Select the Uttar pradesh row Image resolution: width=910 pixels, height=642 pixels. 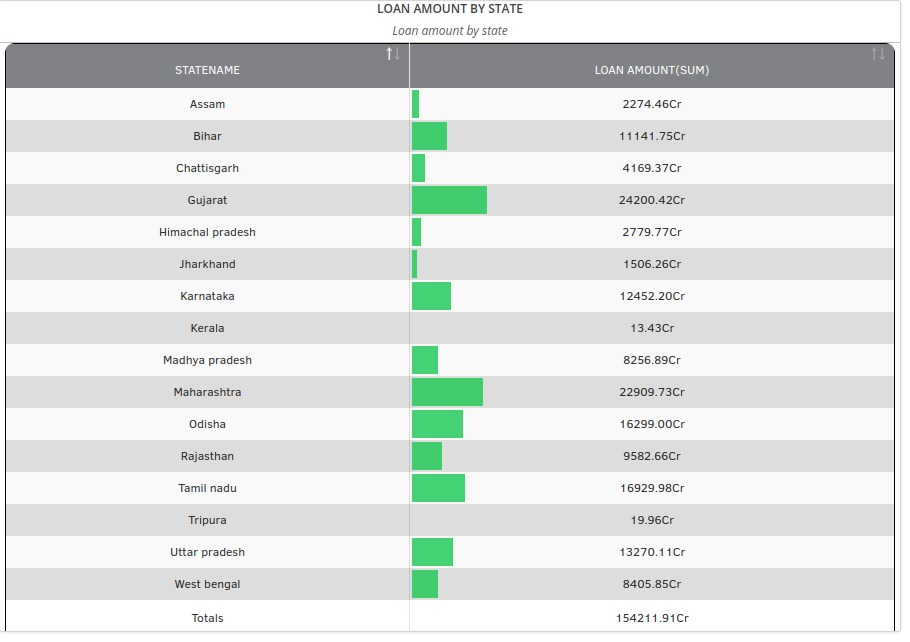pyautogui.click(x=207, y=552)
